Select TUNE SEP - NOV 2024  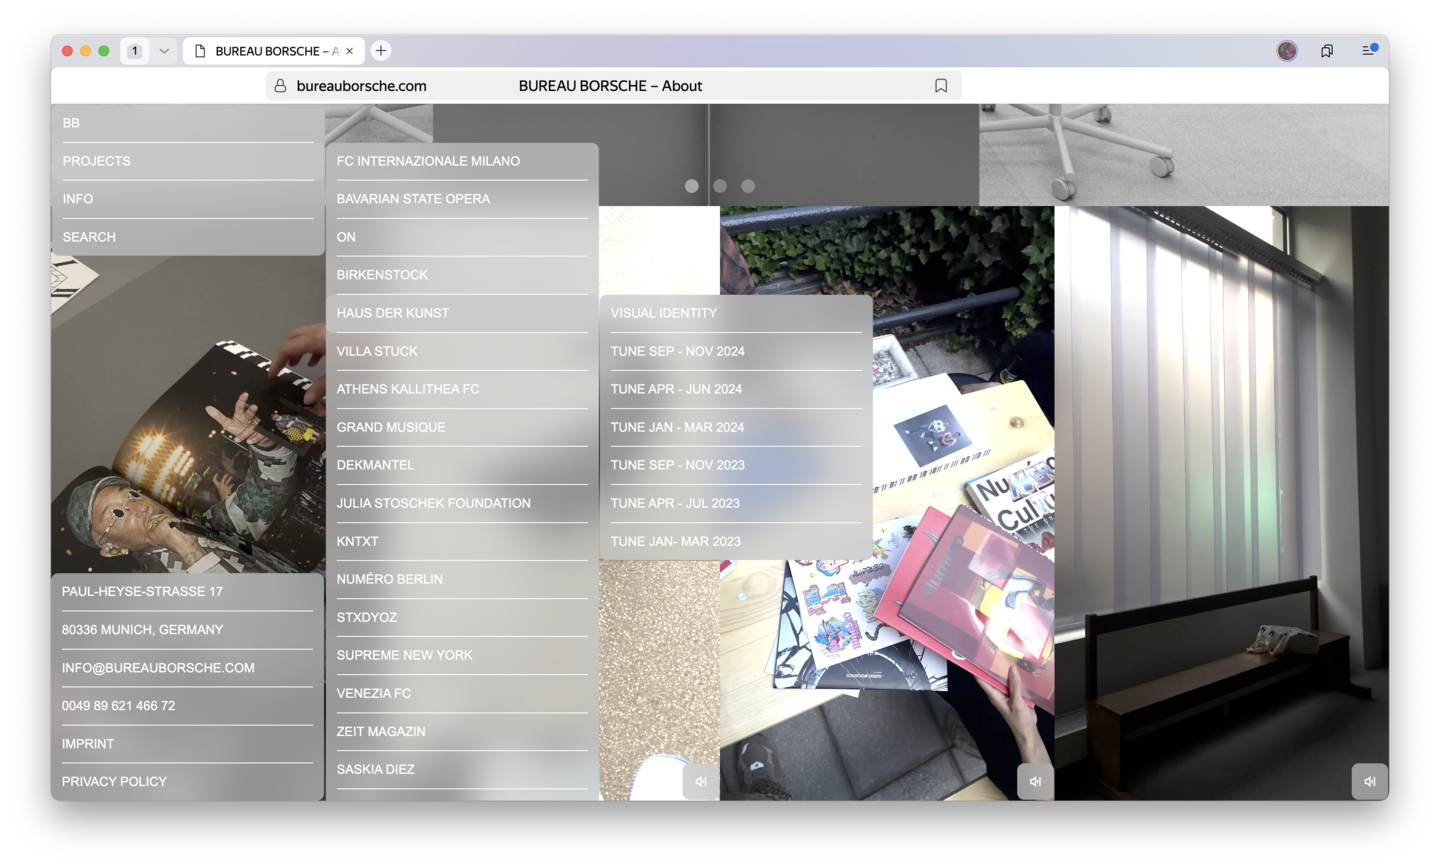[736, 351]
